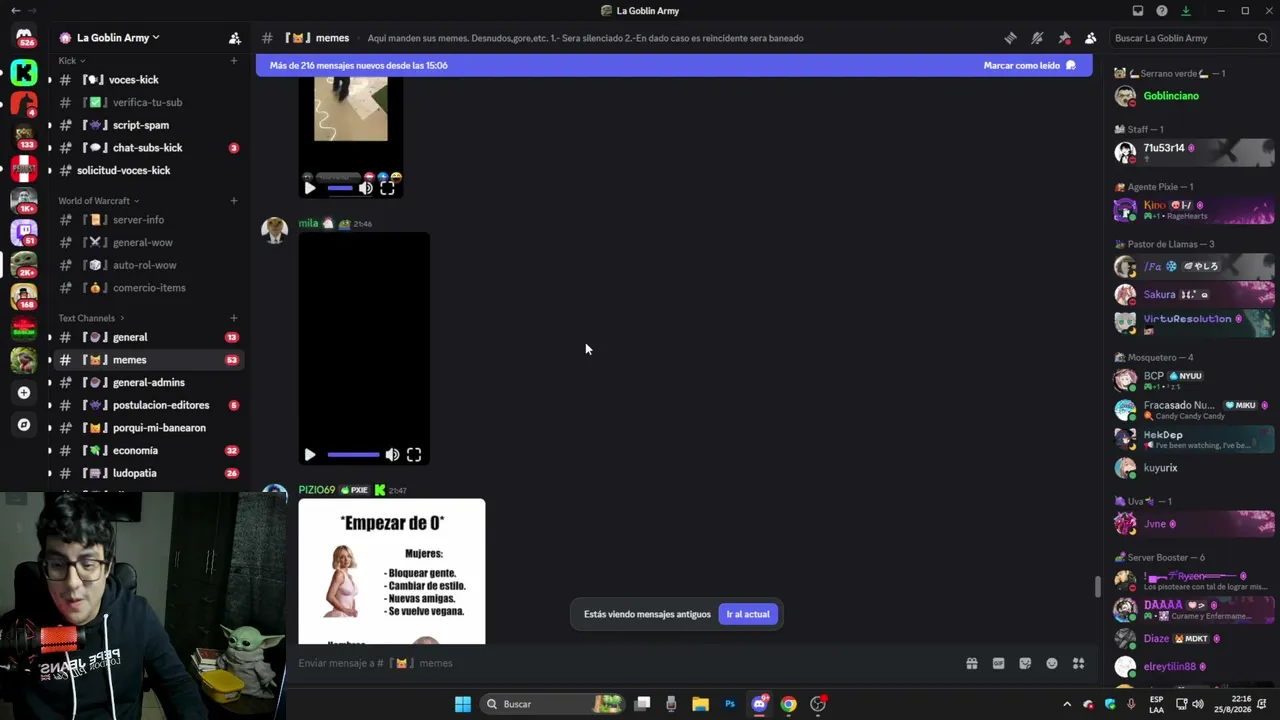Open Discord direct messages home icon
Image resolution: width=1280 pixels, height=720 pixels.
click(24, 38)
